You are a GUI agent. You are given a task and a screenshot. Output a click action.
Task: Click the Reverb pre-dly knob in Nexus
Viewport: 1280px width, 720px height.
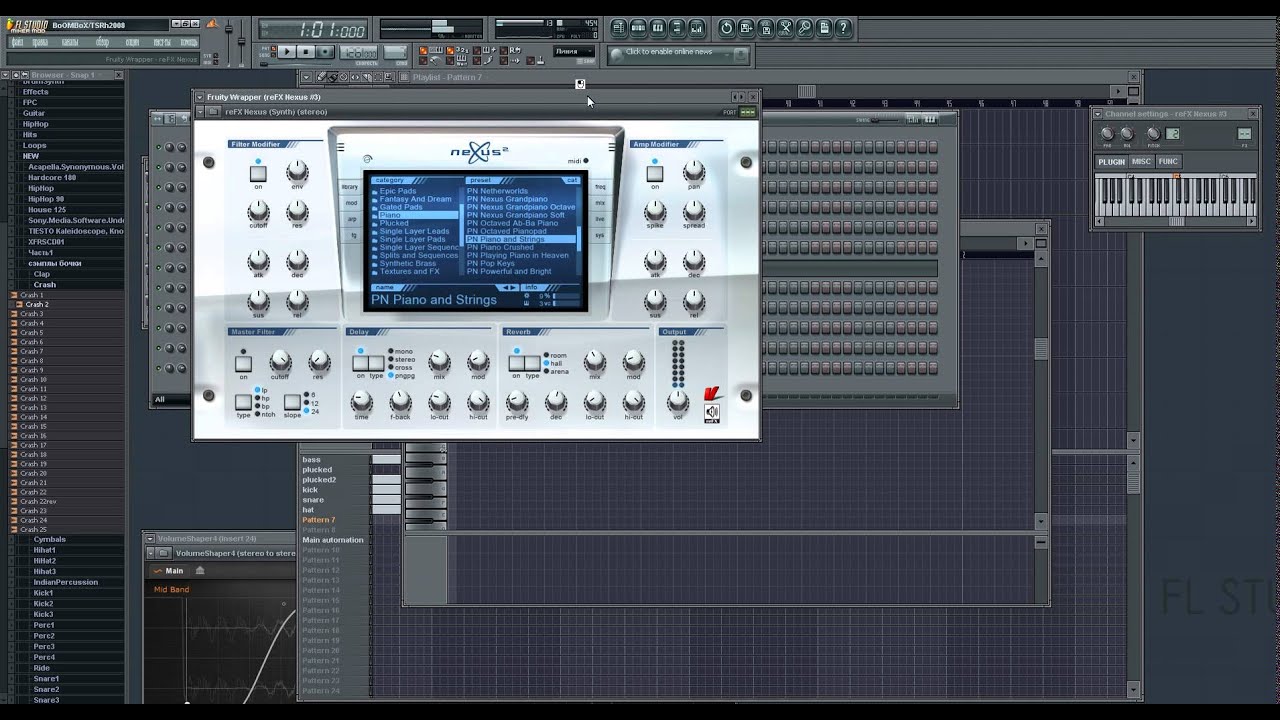point(517,400)
